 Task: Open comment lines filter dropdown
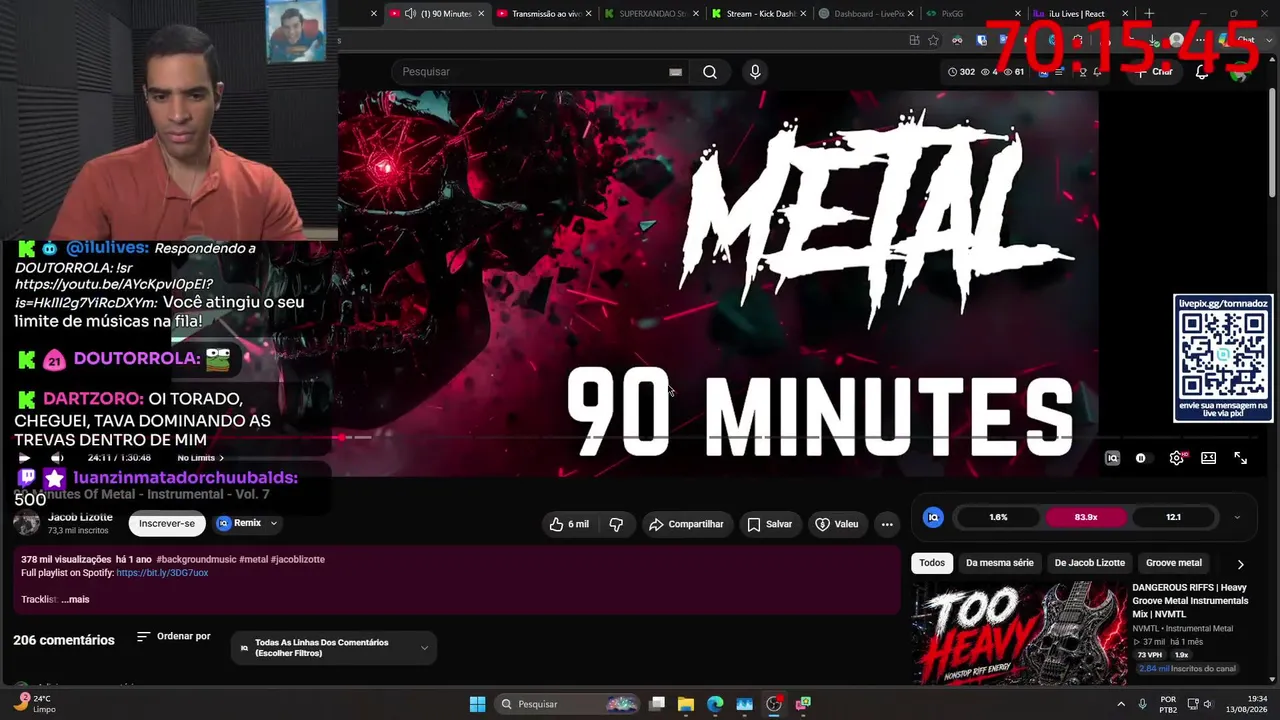334,648
